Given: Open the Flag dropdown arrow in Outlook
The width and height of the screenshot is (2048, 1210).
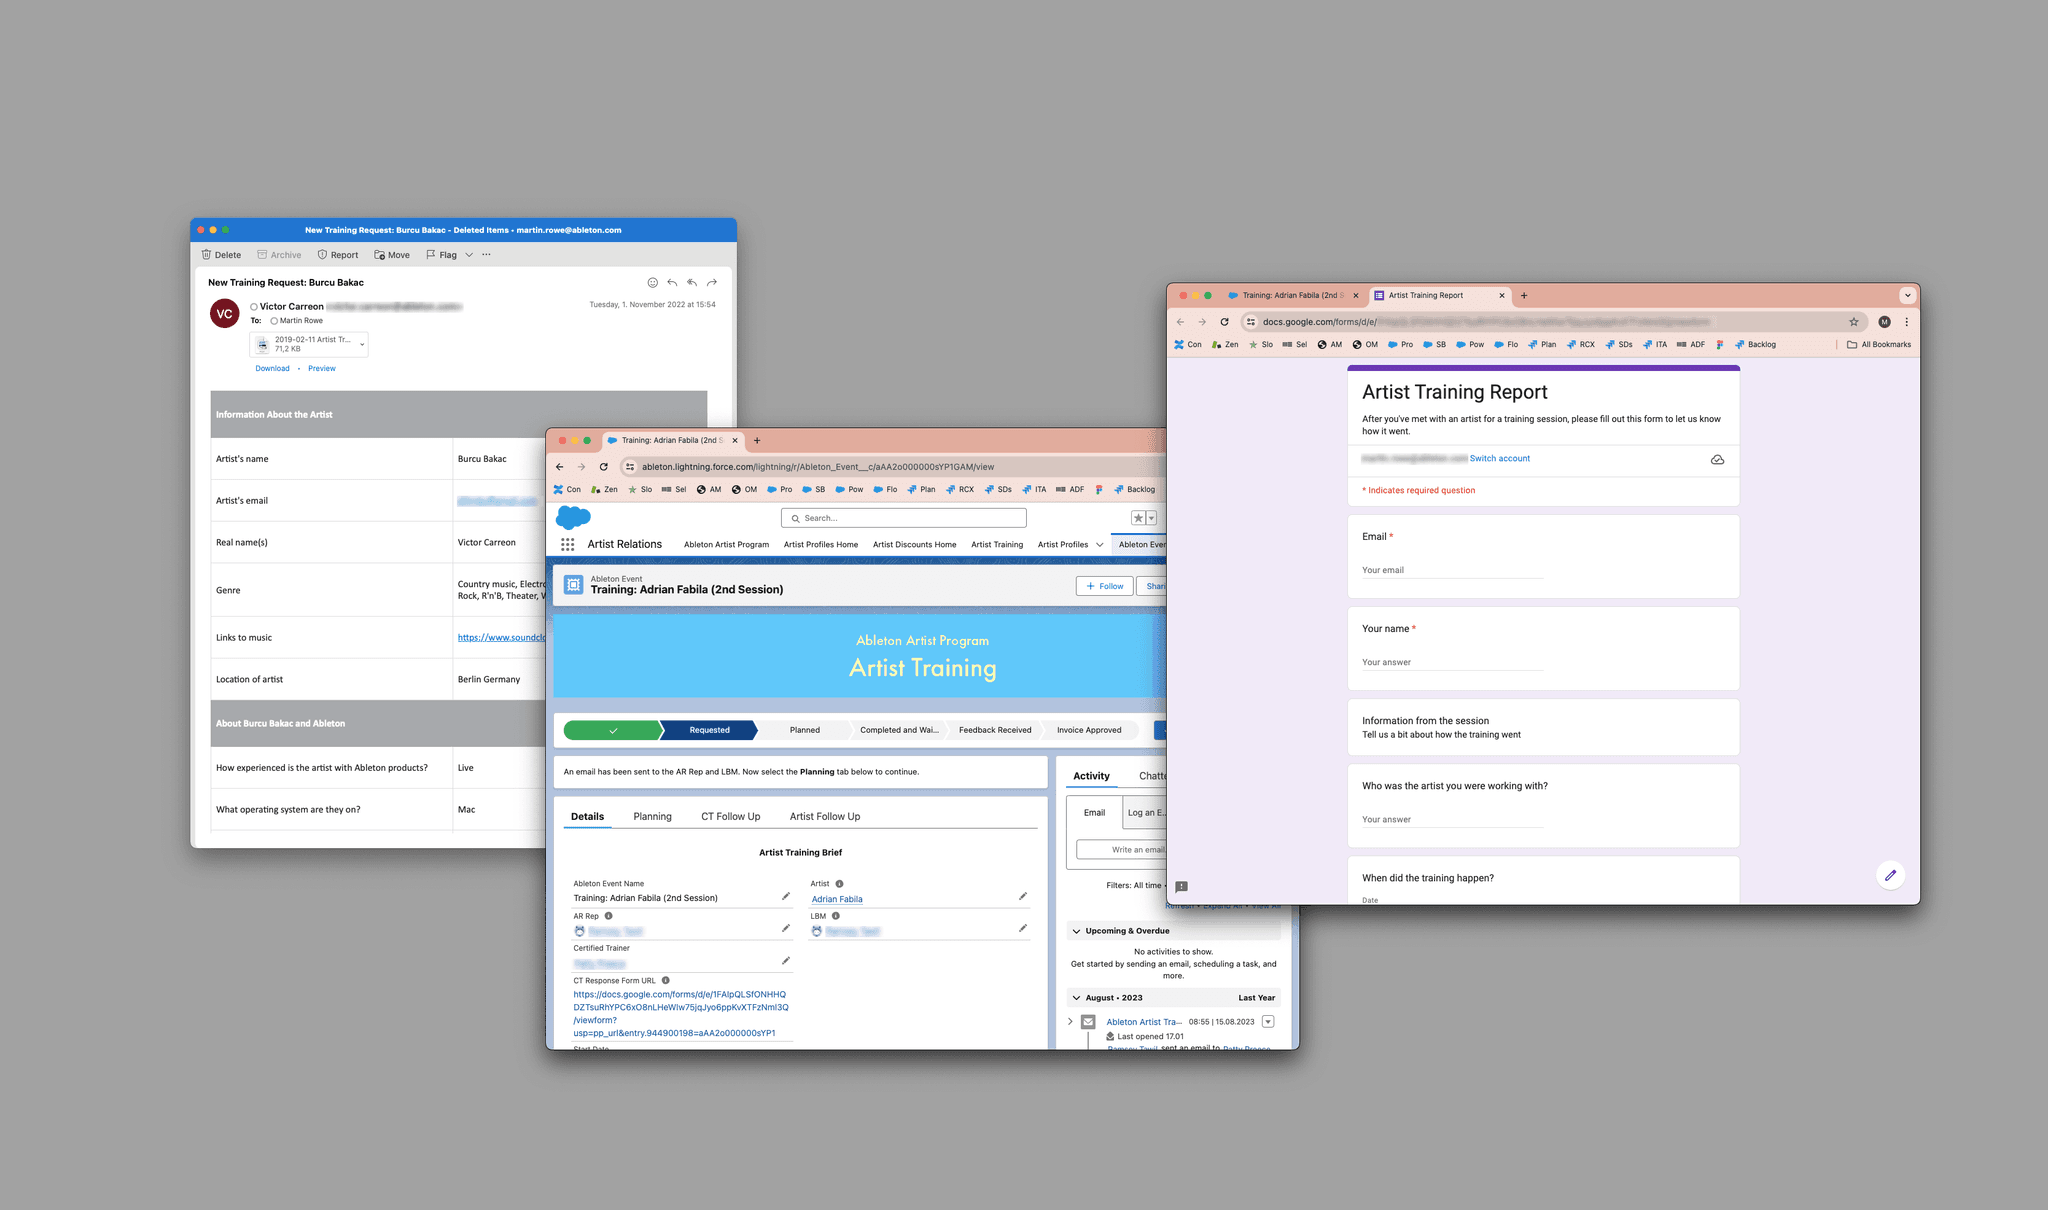Looking at the screenshot, I should [x=469, y=255].
